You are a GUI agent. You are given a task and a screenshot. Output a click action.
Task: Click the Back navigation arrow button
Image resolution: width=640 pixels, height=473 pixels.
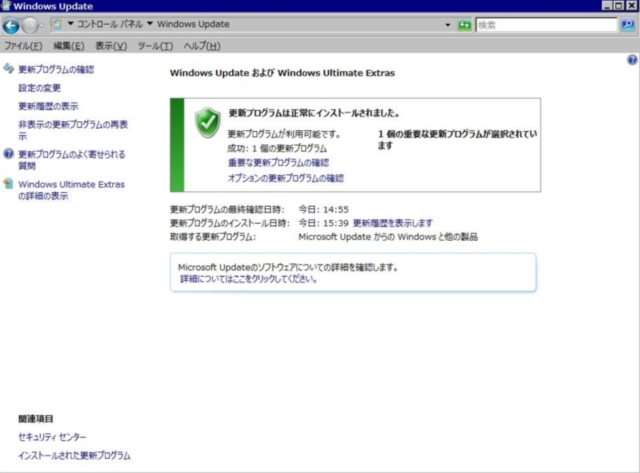(x=11, y=26)
